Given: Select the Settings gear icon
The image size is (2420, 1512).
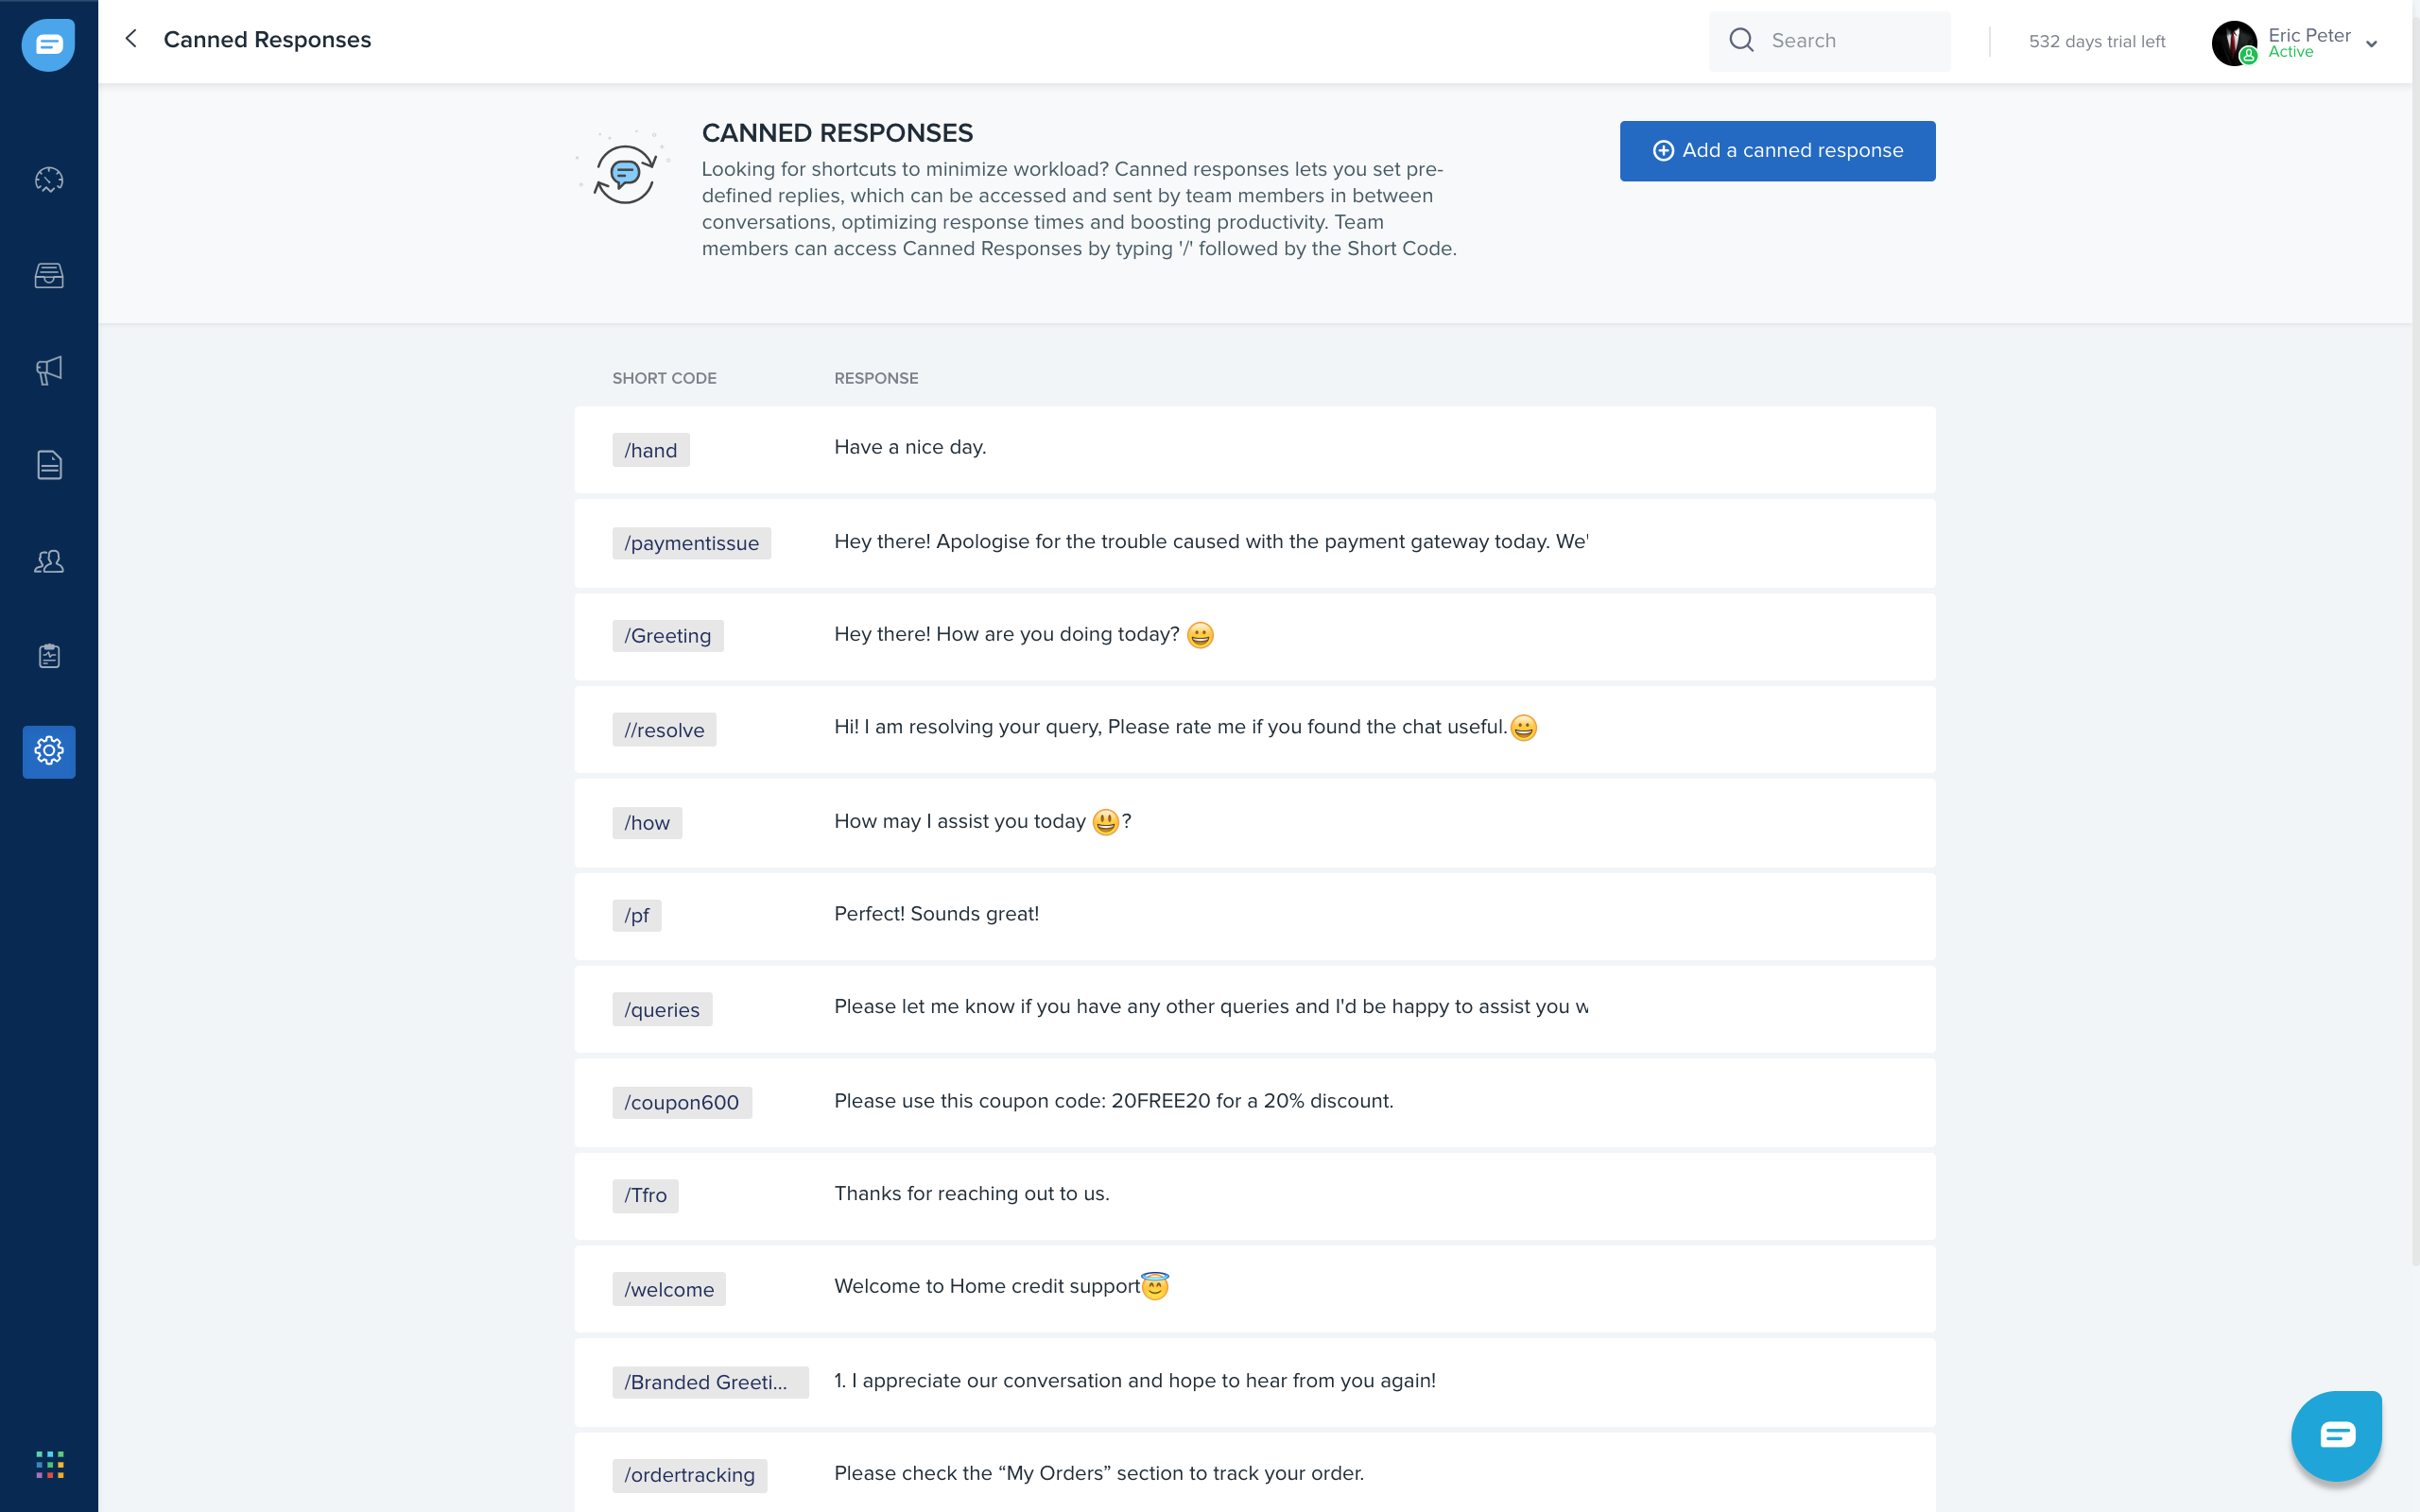Looking at the screenshot, I should coord(48,752).
